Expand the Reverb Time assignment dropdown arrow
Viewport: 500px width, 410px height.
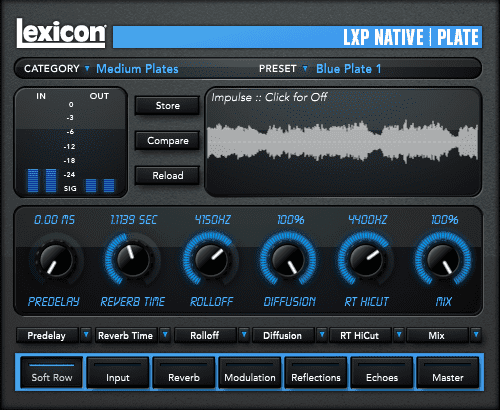pyautogui.click(x=165, y=335)
